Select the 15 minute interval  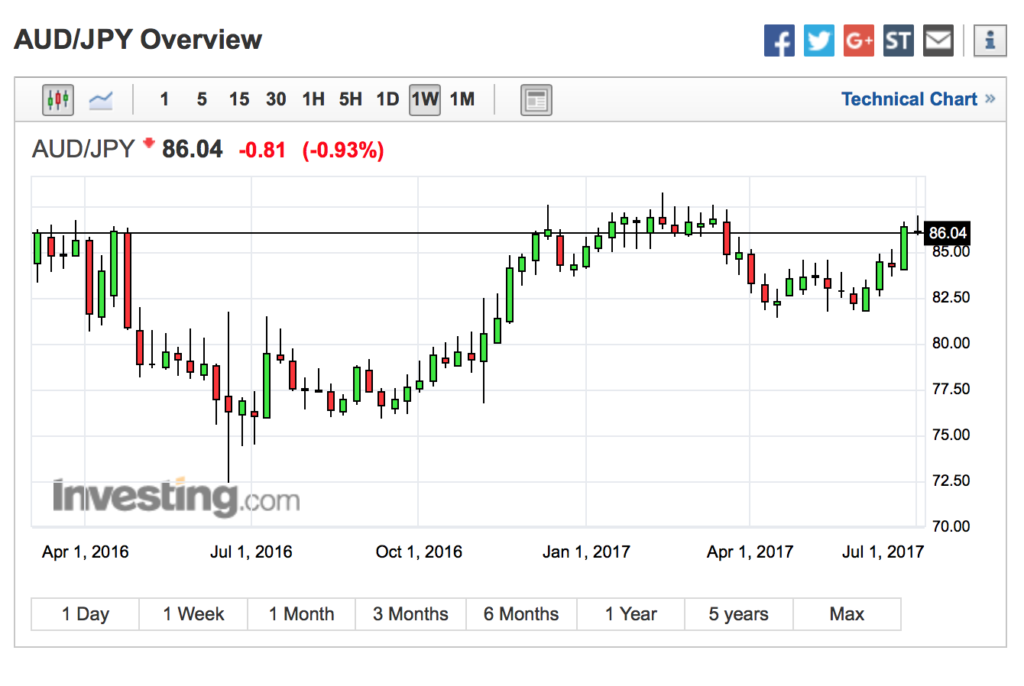[239, 99]
